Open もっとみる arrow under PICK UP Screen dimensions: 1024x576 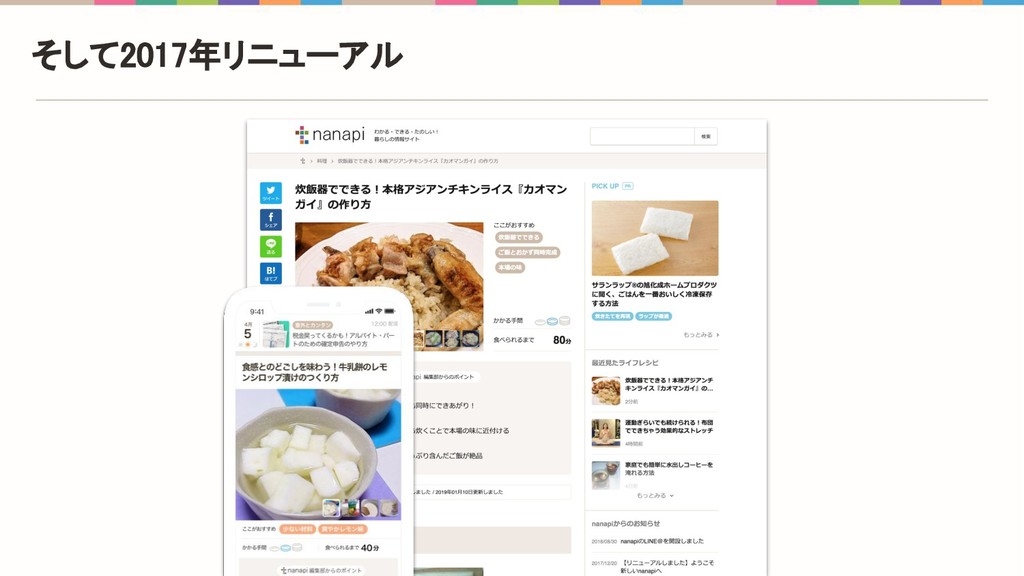click(701, 335)
